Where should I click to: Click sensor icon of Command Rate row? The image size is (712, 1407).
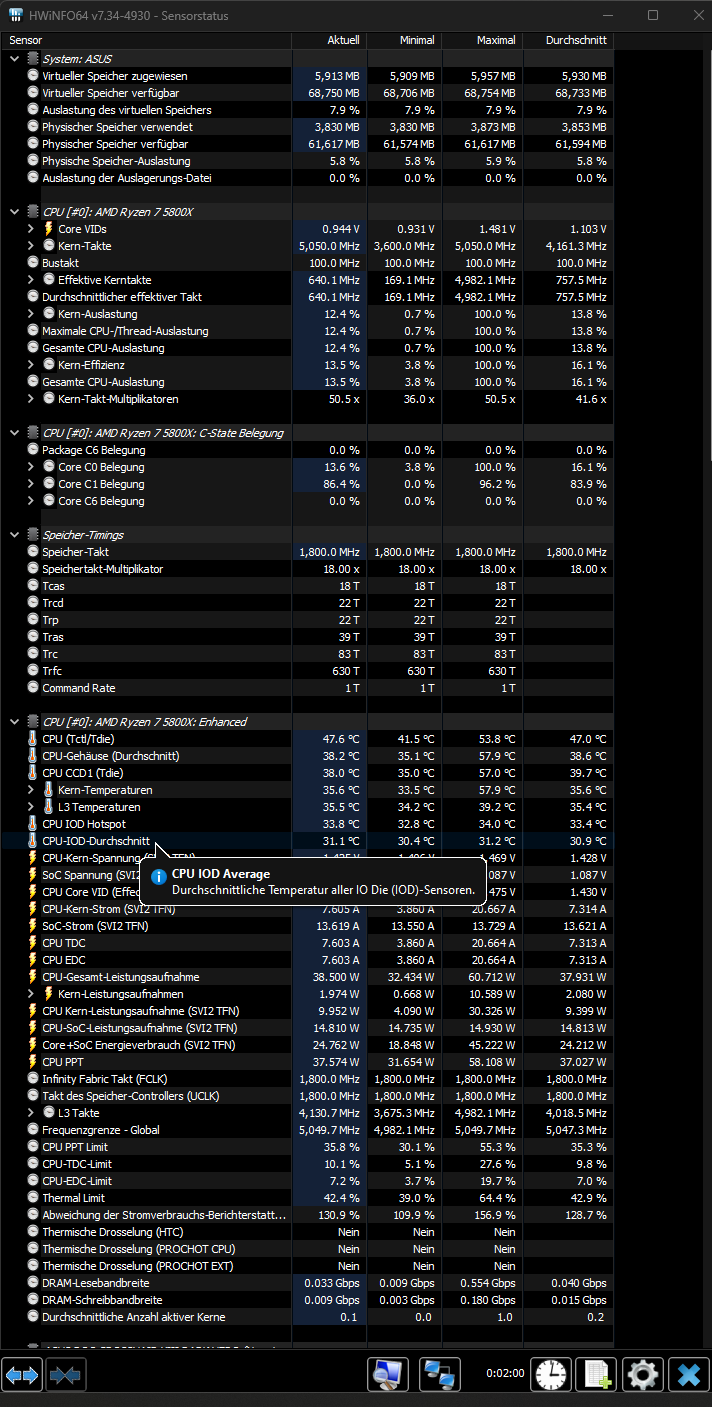tap(33, 688)
